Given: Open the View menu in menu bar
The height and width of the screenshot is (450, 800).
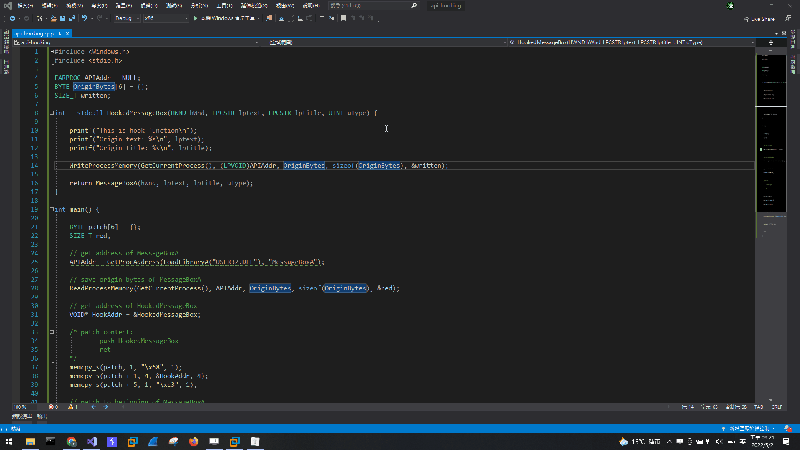Looking at the screenshot, I should 74,6.
